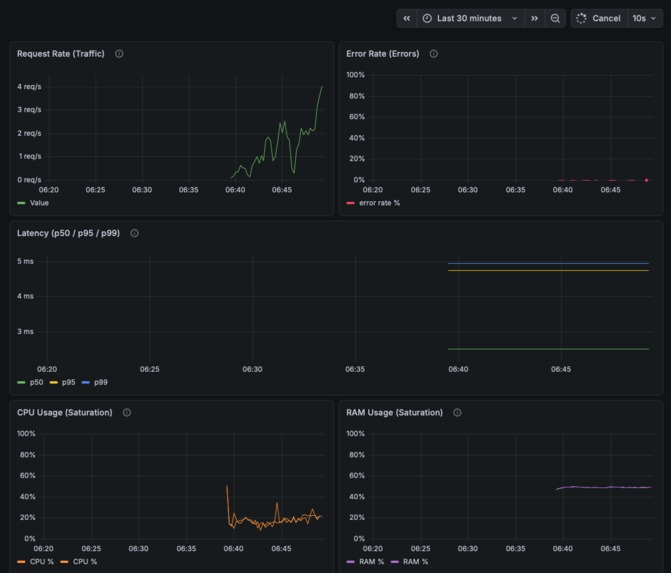Open Request Rate (Traffic) panel title menu
671x573 pixels.
(x=61, y=53)
